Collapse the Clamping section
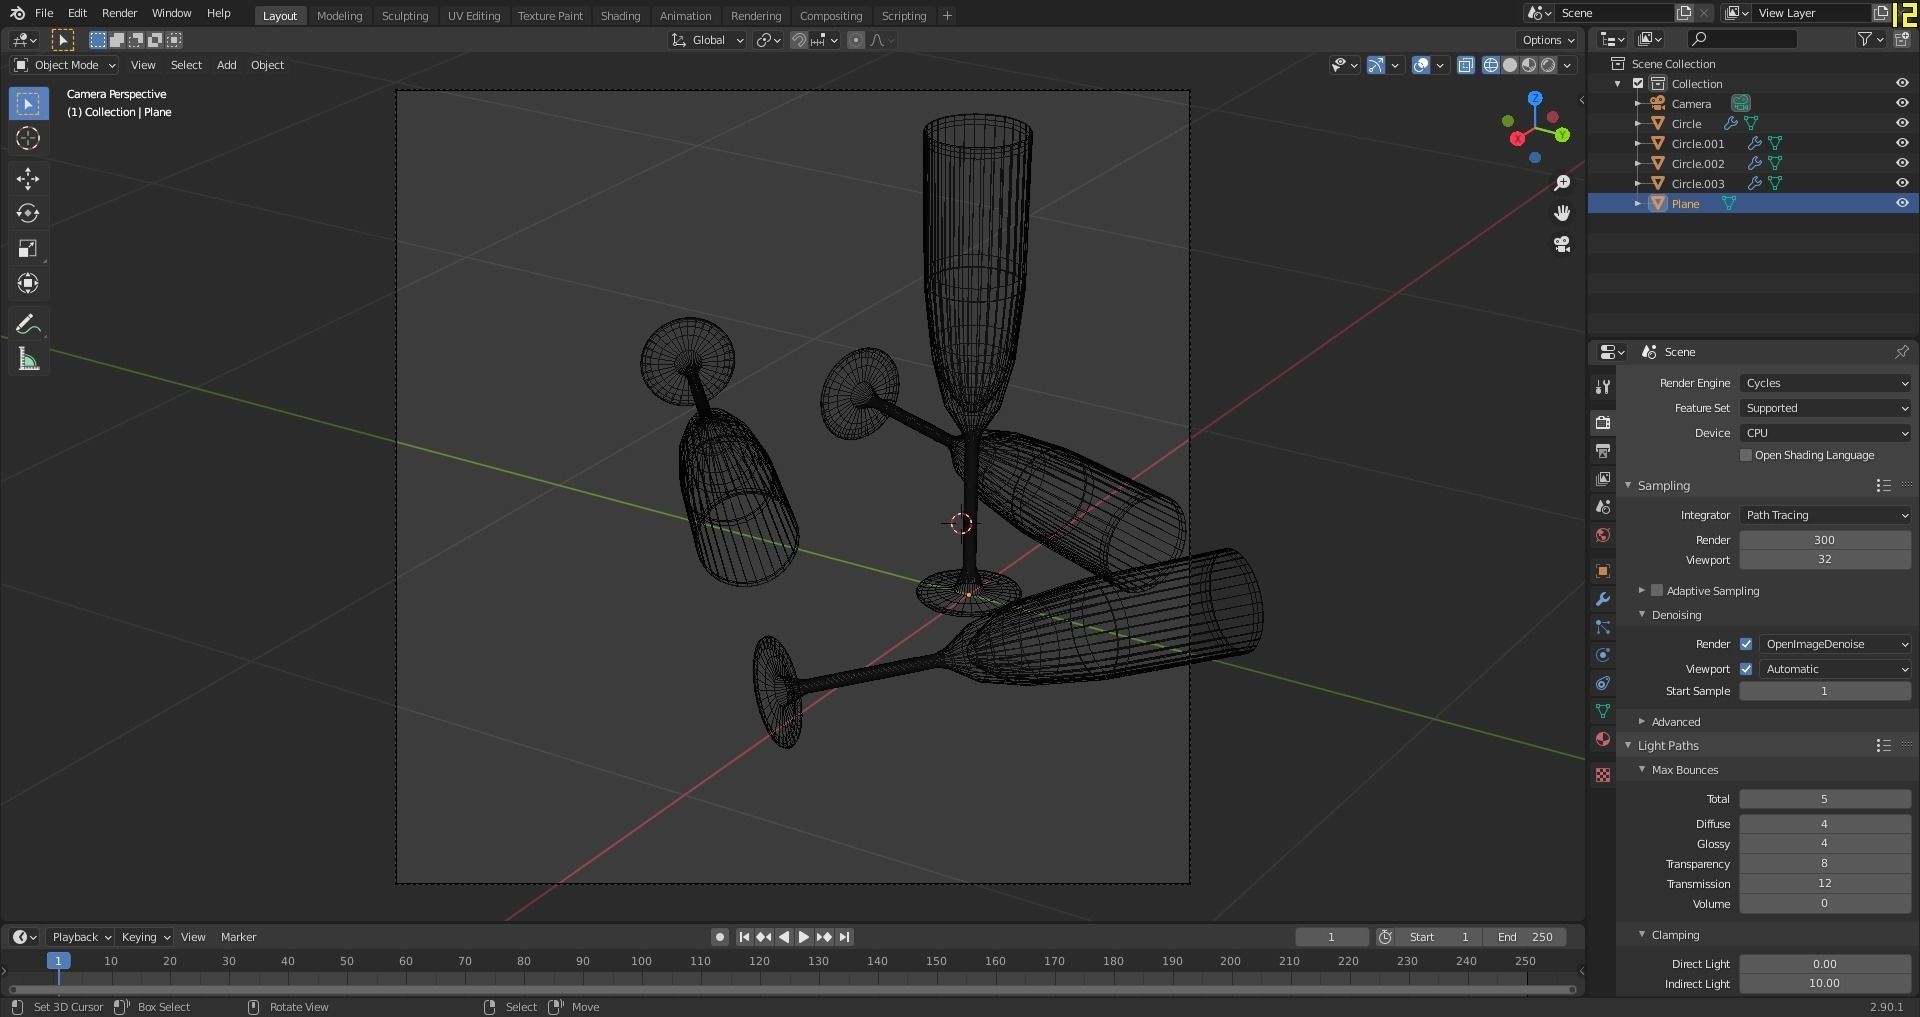The image size is (1920, 1017). coord(1675,935)
